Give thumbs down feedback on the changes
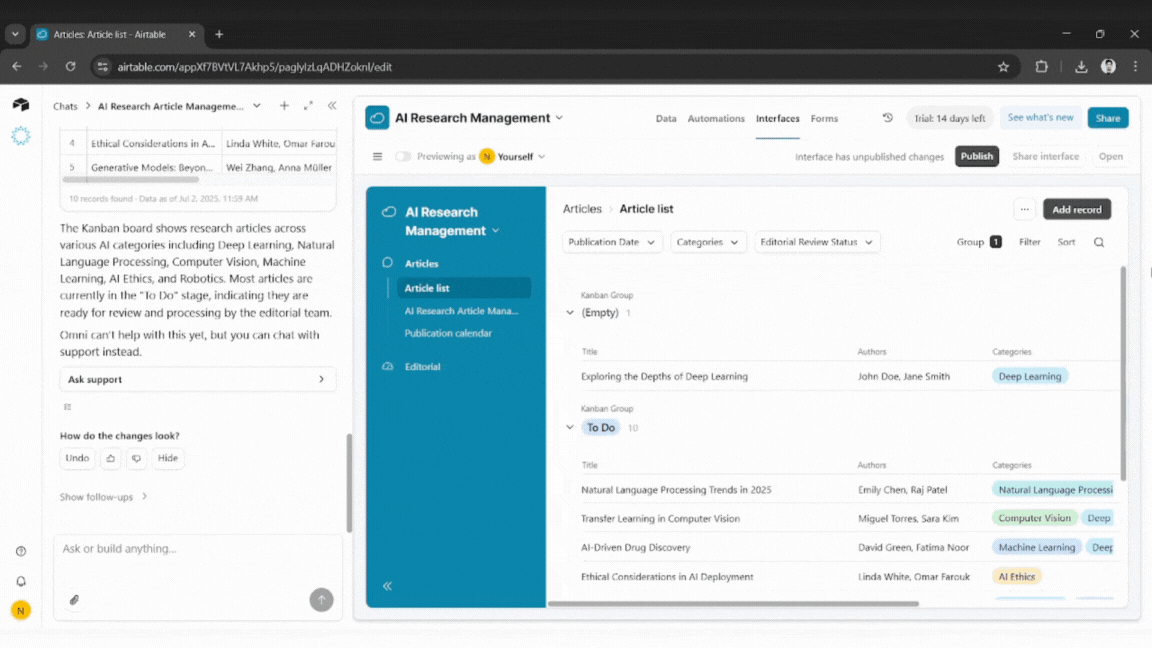 136,458
